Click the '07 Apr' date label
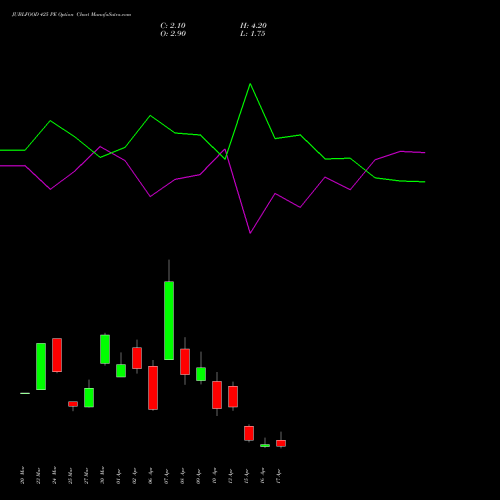Viewport: 500px width, 500px height. [166, 476]
